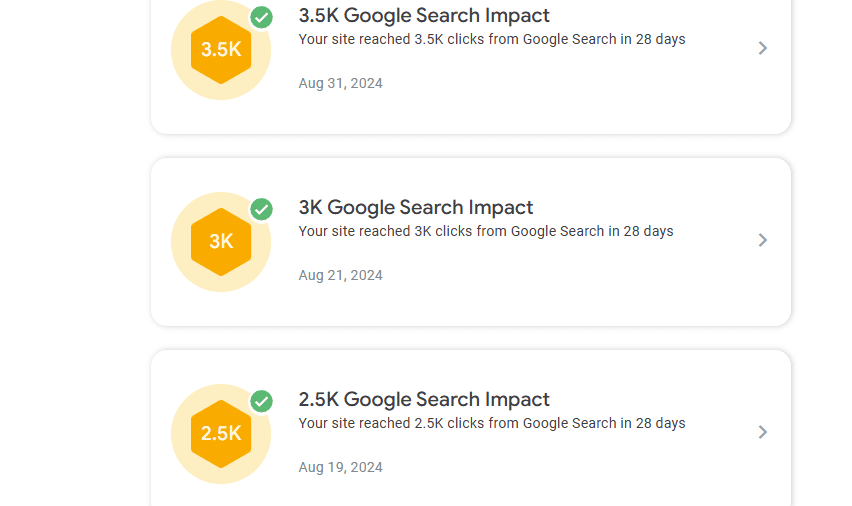Screen dimensions: 852x506
Task: Click the Aug 19, 2024 date
Action: [341, 467]
